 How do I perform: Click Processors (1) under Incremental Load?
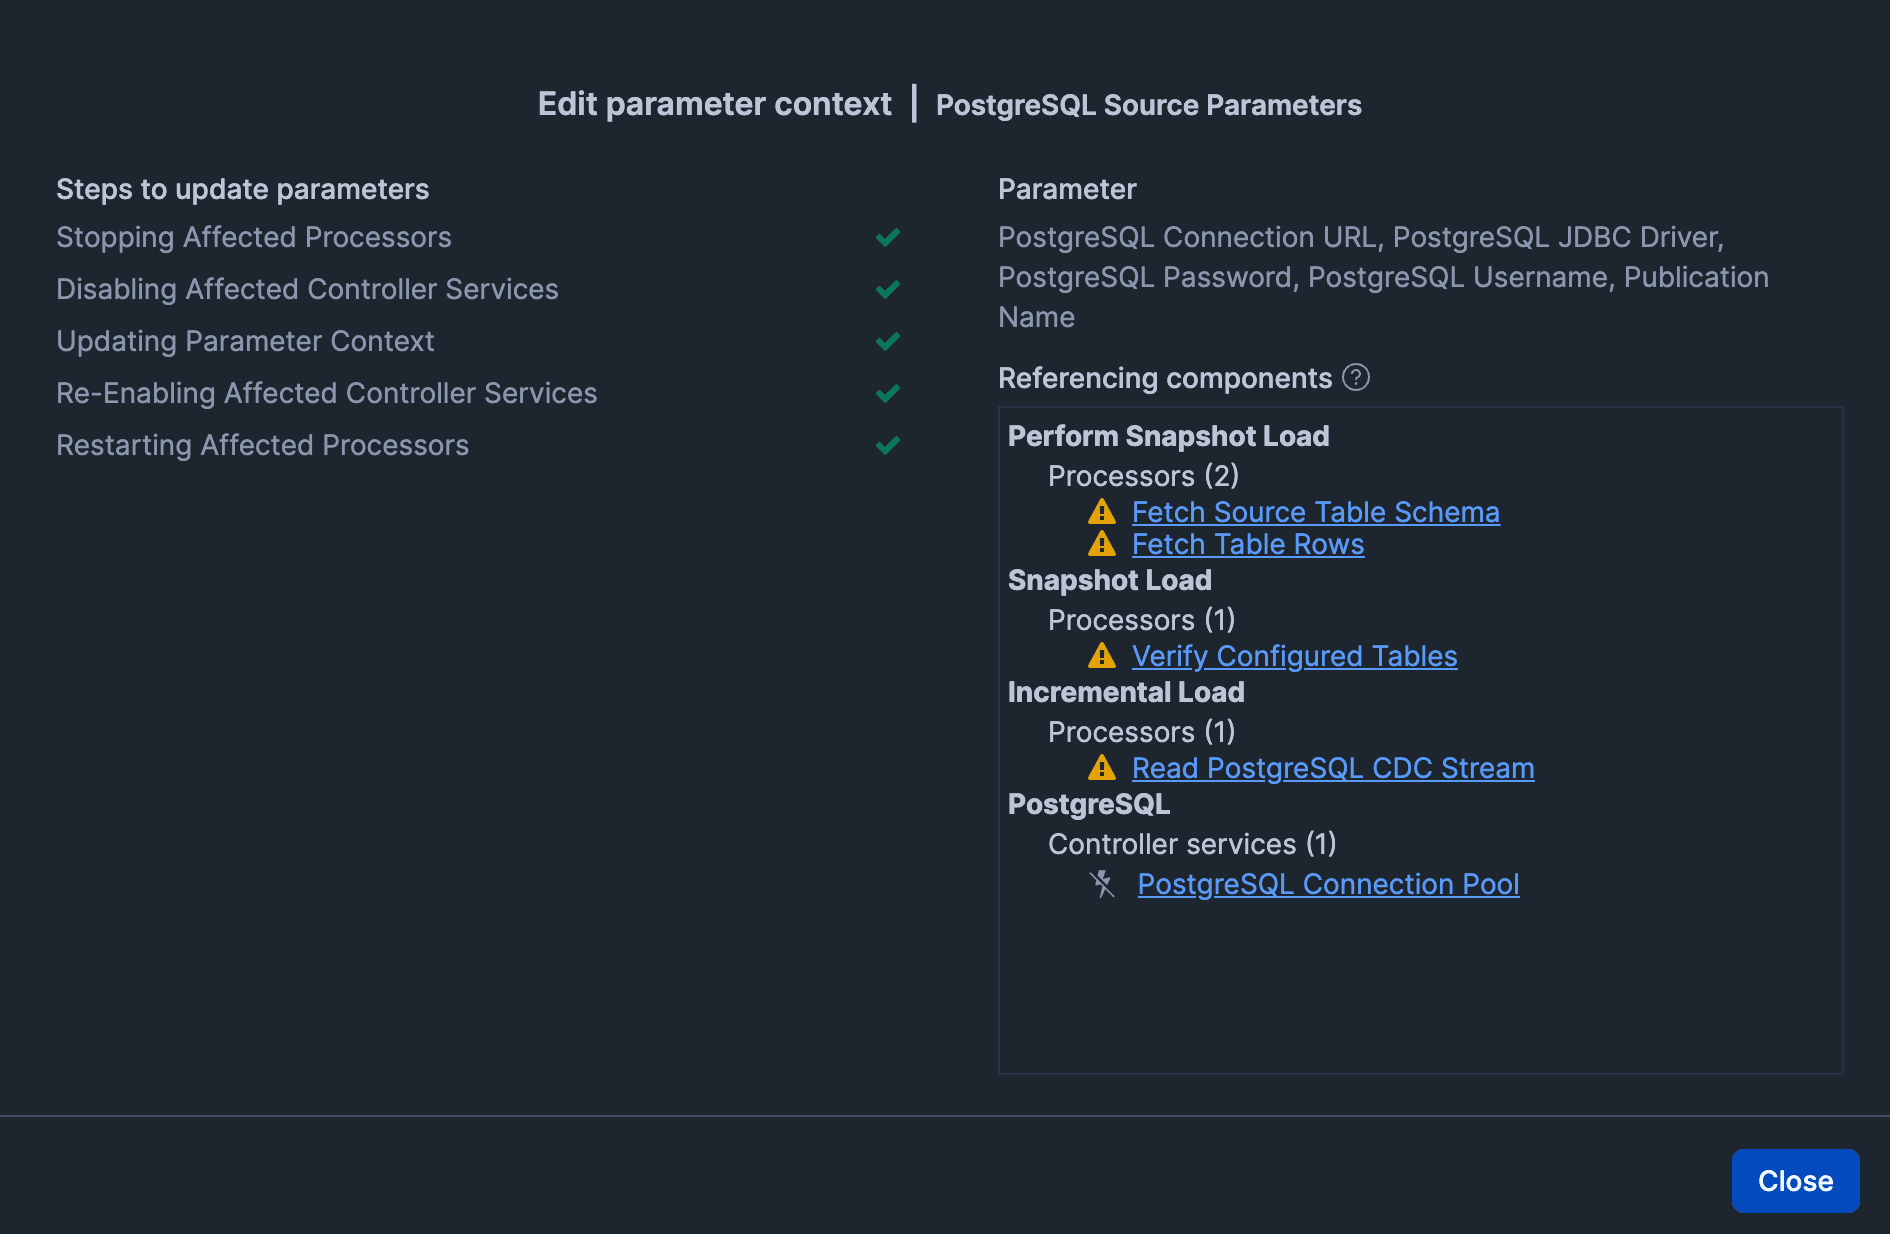[x=1141, y=732]
